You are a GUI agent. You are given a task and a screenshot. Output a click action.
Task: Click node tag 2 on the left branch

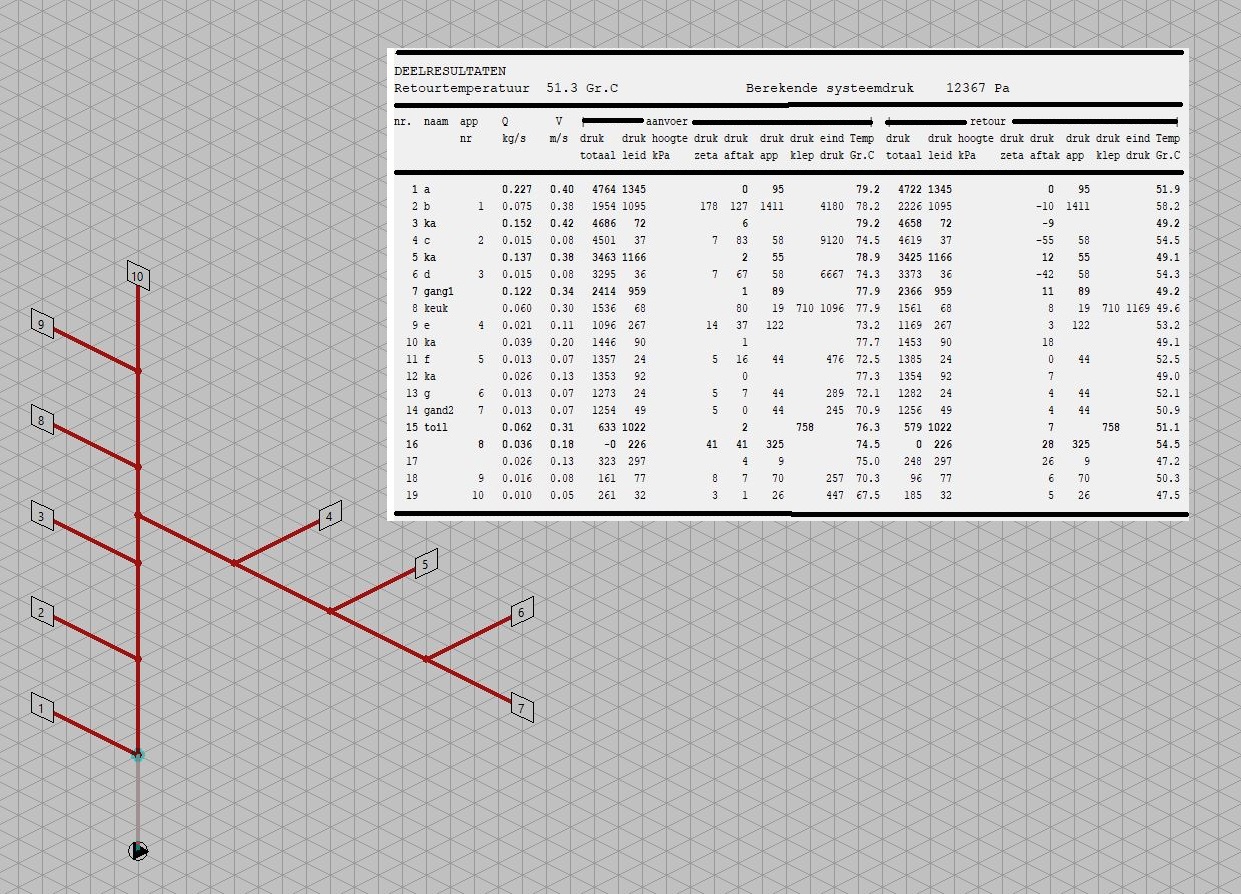41,612
